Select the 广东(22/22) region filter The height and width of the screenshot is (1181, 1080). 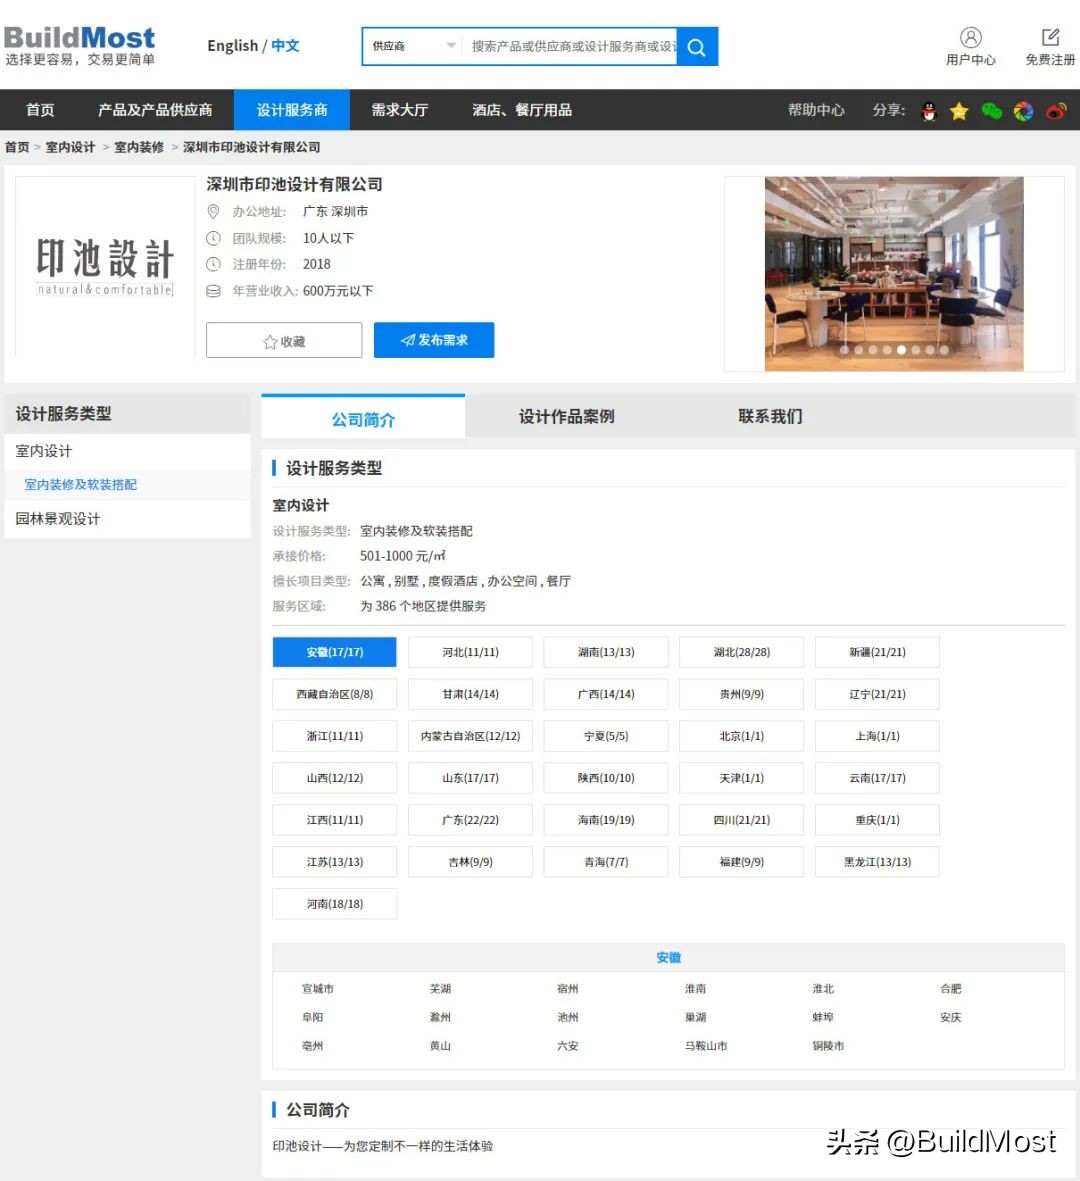pos(470,820)
